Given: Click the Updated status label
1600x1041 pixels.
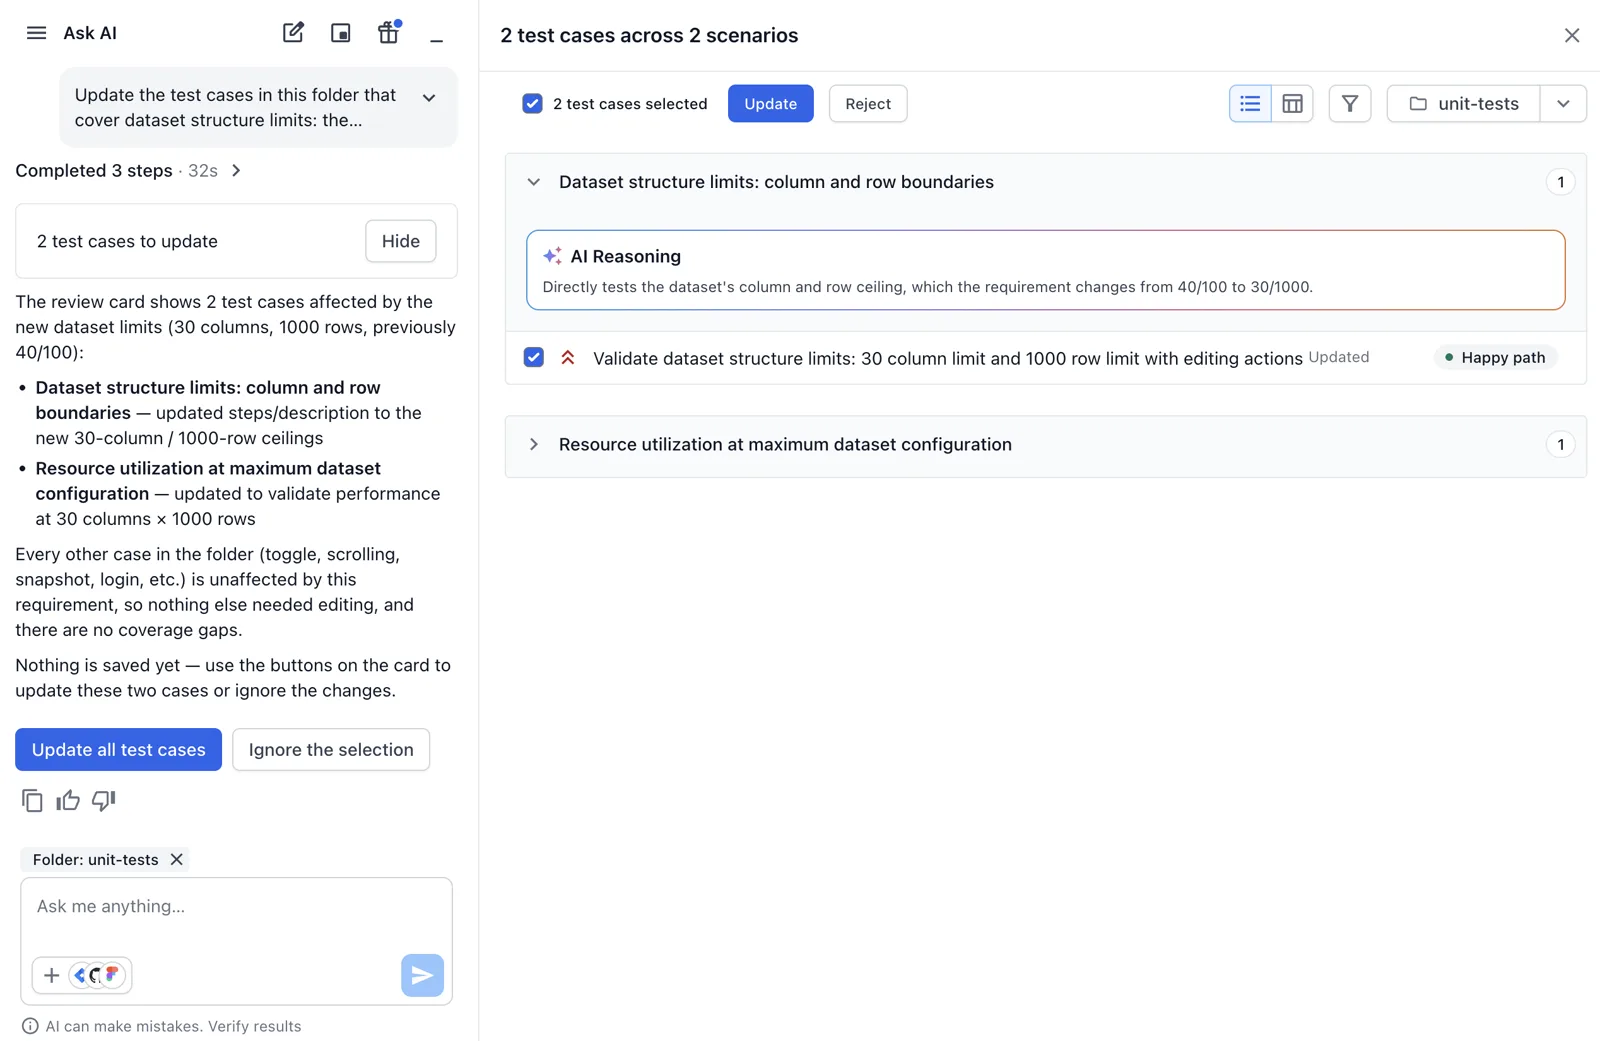Looking at the screenshot, I should tap(1339, 358).
